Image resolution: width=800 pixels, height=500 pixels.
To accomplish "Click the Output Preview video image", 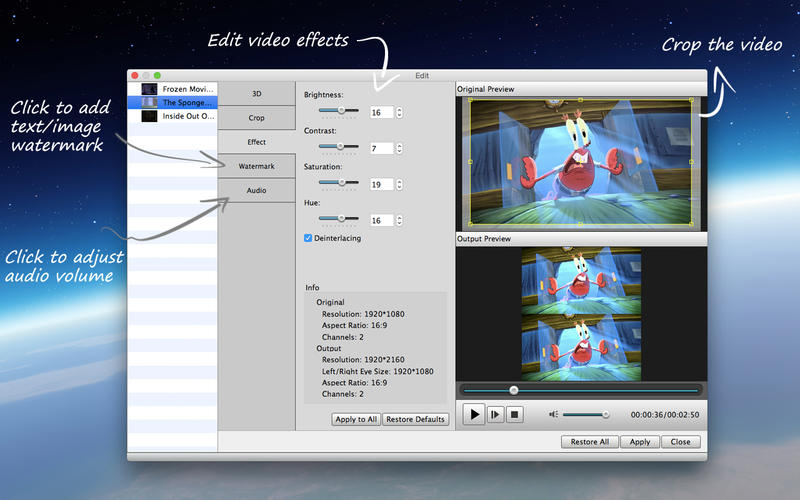I will pyautogui.click(x=581, y=314).
